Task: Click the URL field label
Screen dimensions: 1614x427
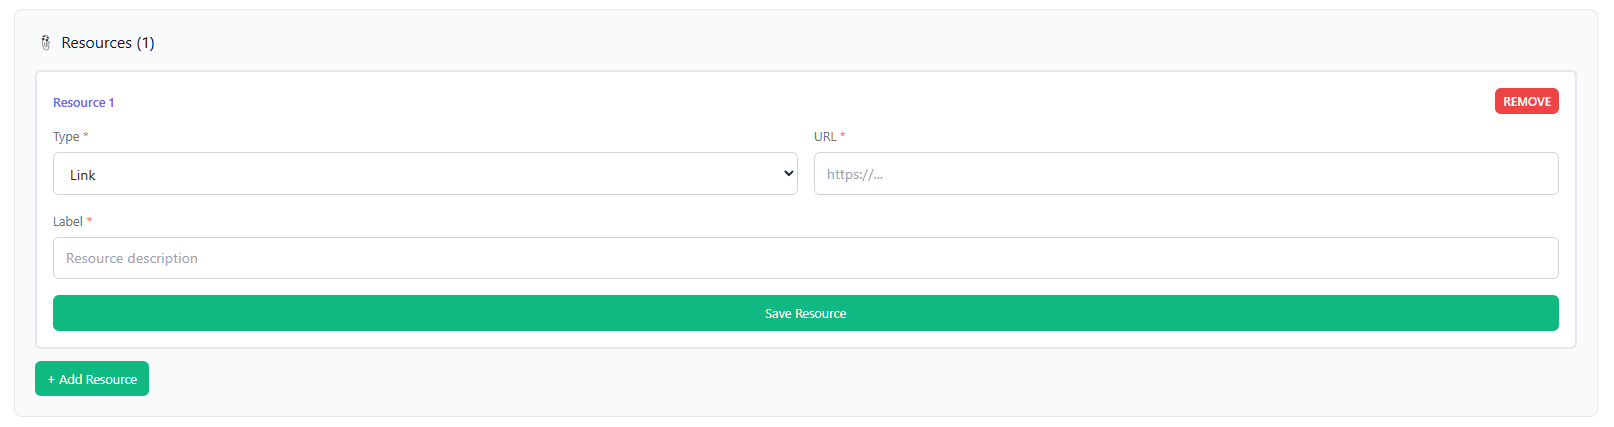Action: 825,137
